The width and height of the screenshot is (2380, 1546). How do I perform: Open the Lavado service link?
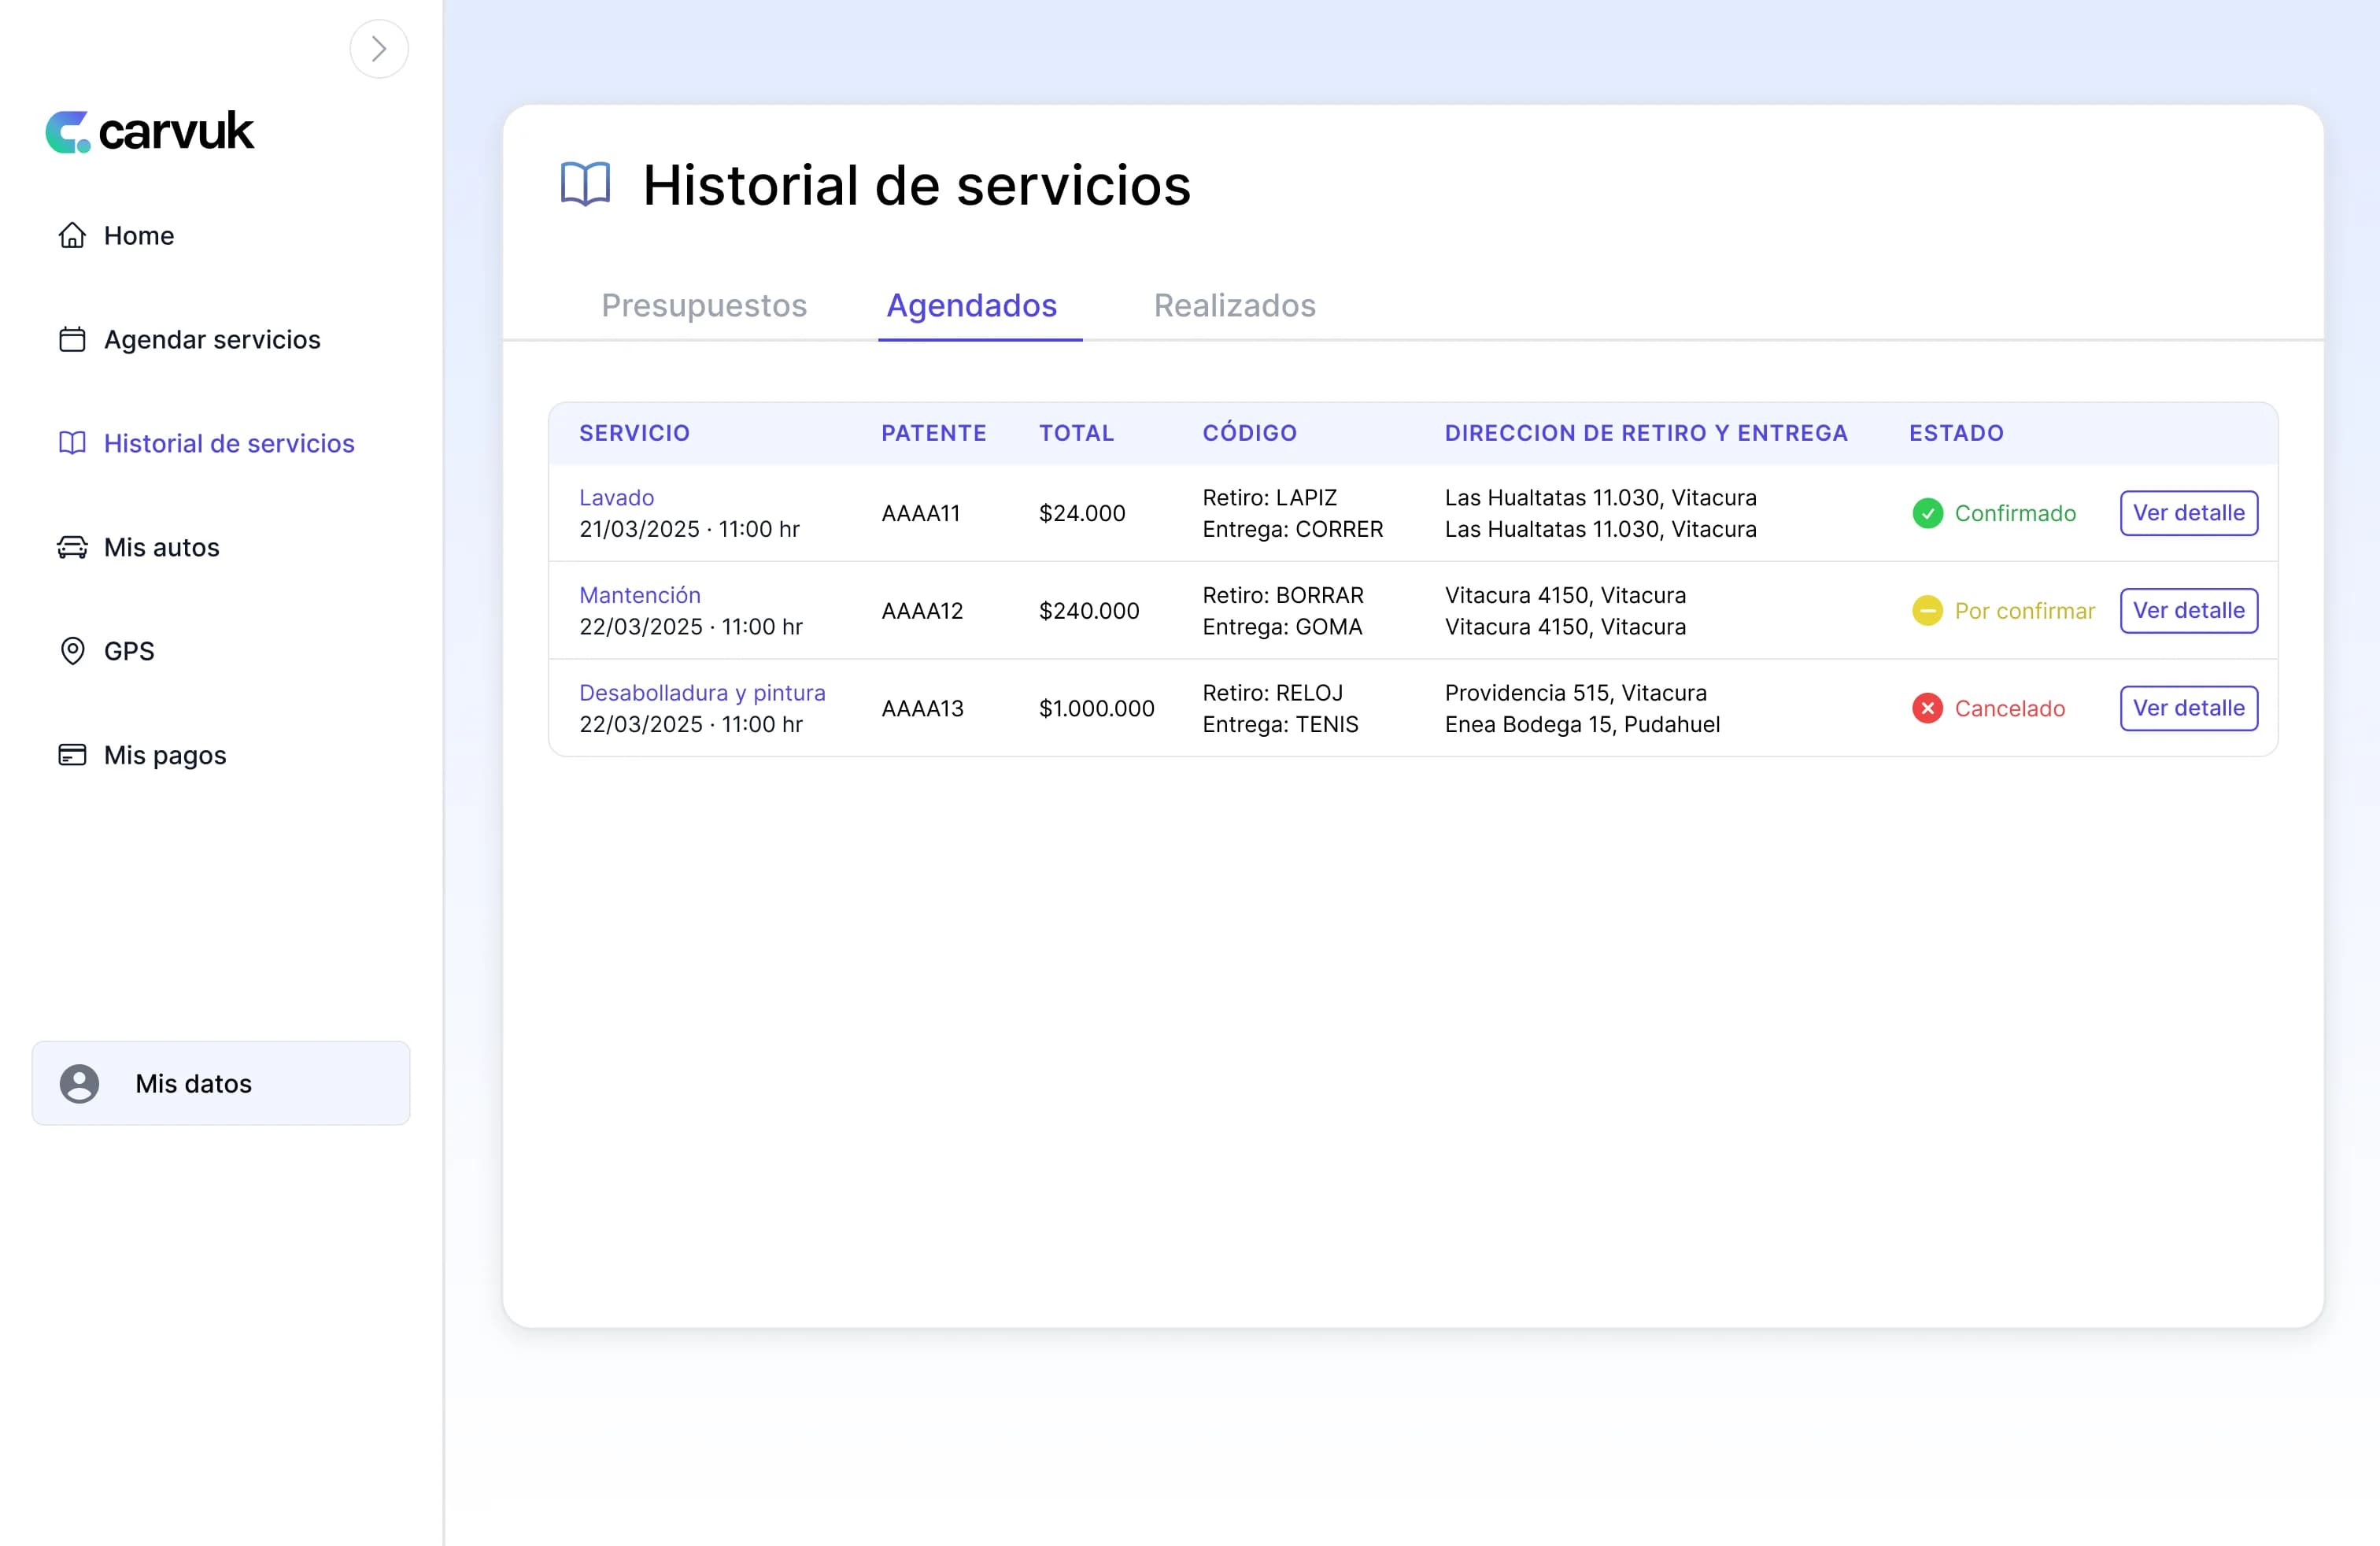616,497
